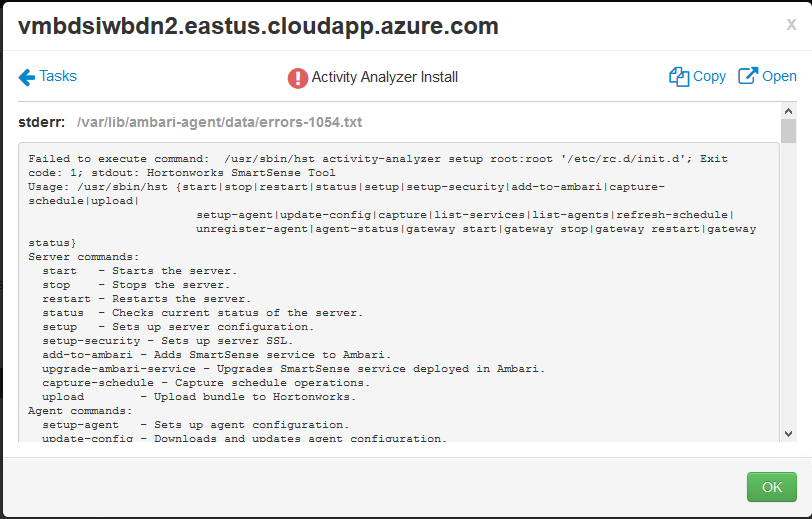The image size is (812, 519).
Task: Click the Copy log icon
Action: 679,77
